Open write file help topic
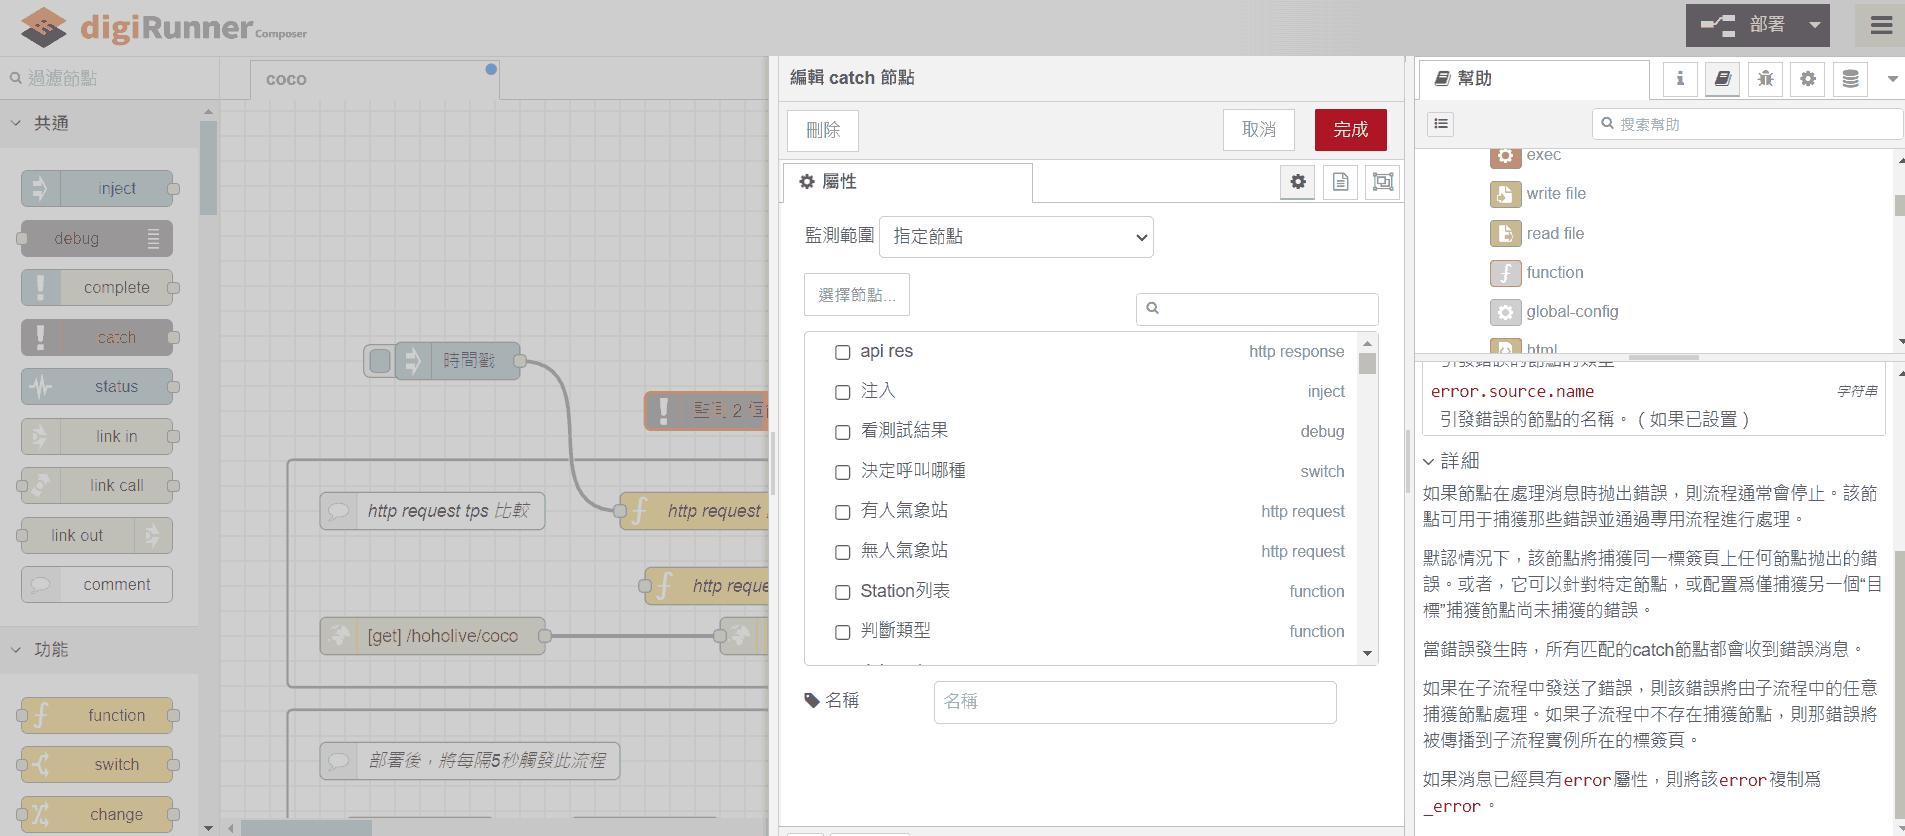 tap(1556, 194)
